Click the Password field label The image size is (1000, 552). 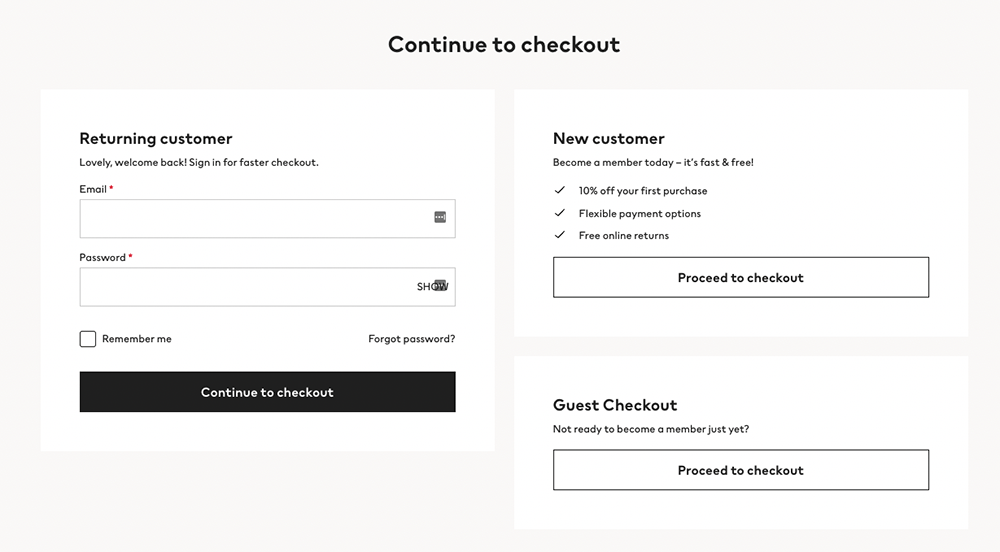point(103,257)
